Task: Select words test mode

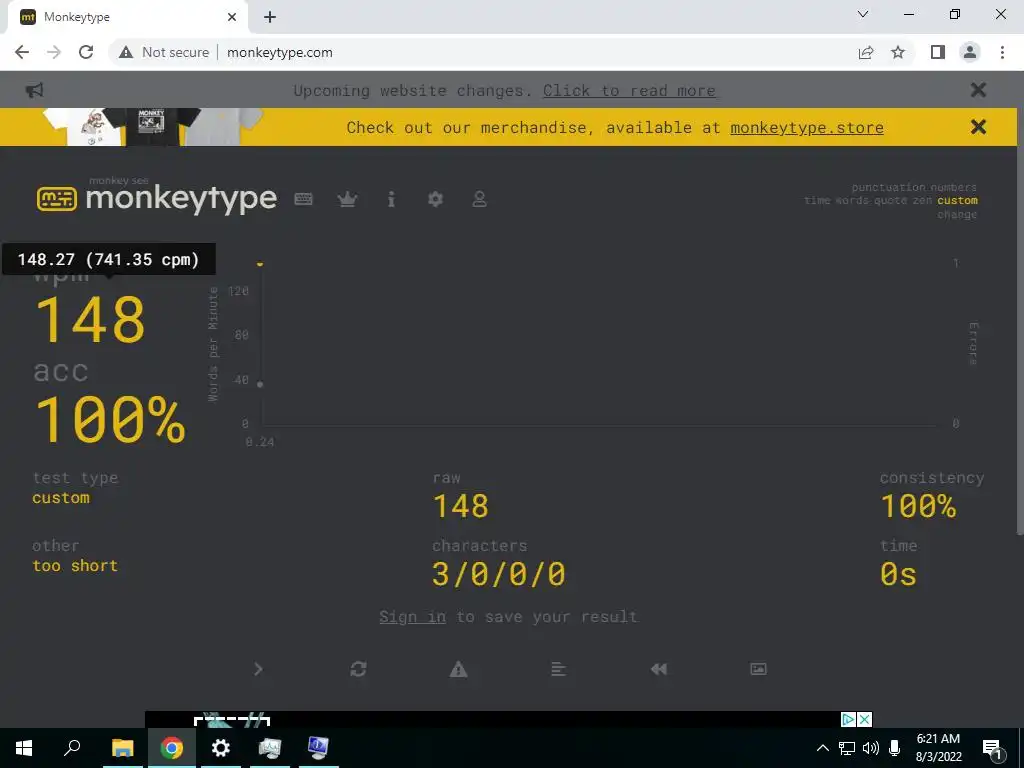Action: pyautogui.click(x=852, y=200)
